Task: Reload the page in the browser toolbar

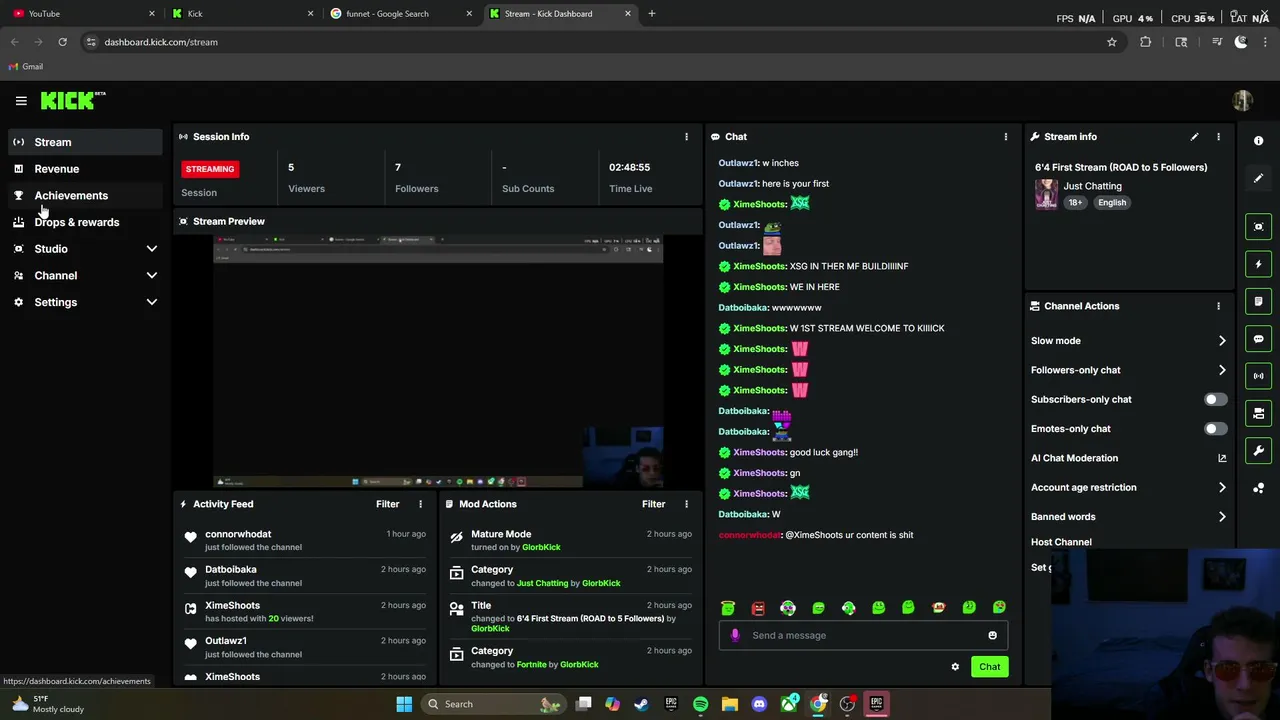Action: (x=62, y=42)
